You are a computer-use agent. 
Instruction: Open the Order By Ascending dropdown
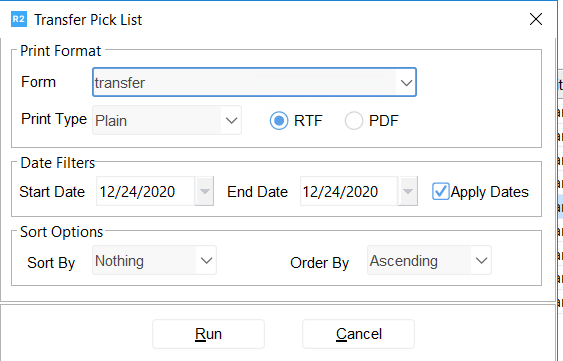[x=429, y=260]
